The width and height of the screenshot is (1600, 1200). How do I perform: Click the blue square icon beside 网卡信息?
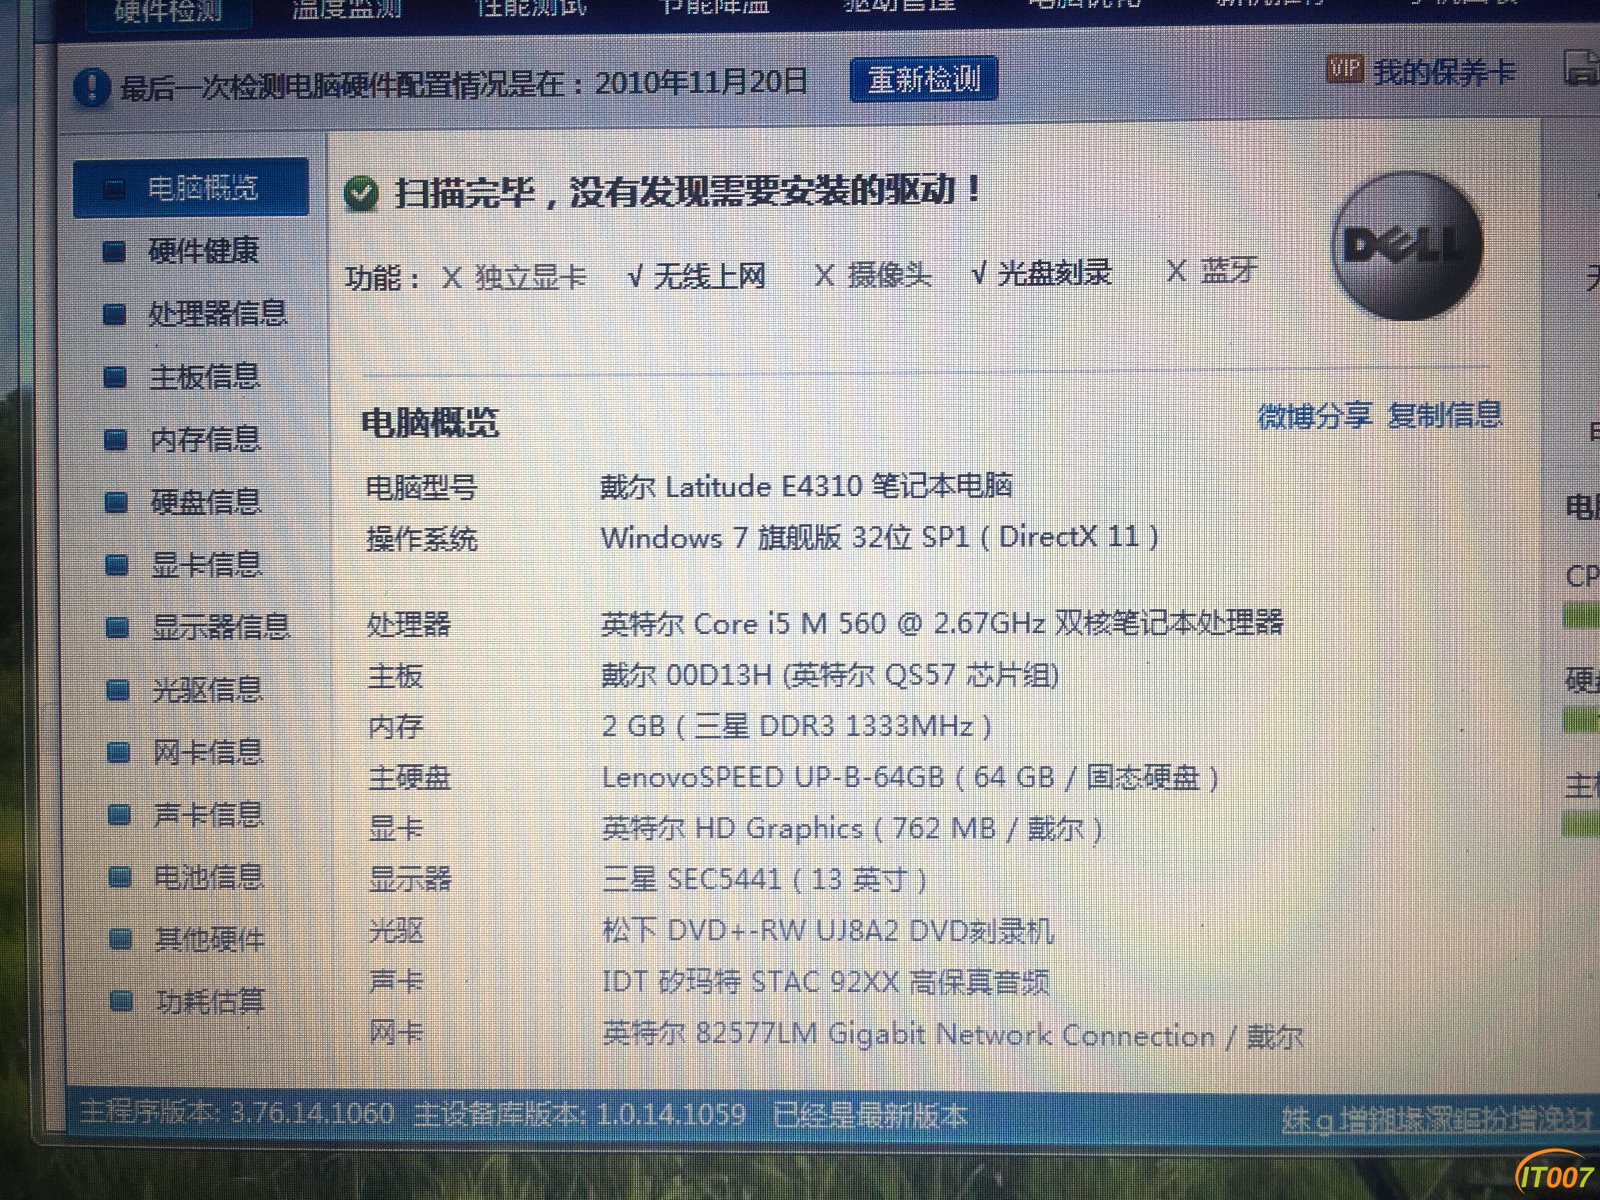click(119, 753)
